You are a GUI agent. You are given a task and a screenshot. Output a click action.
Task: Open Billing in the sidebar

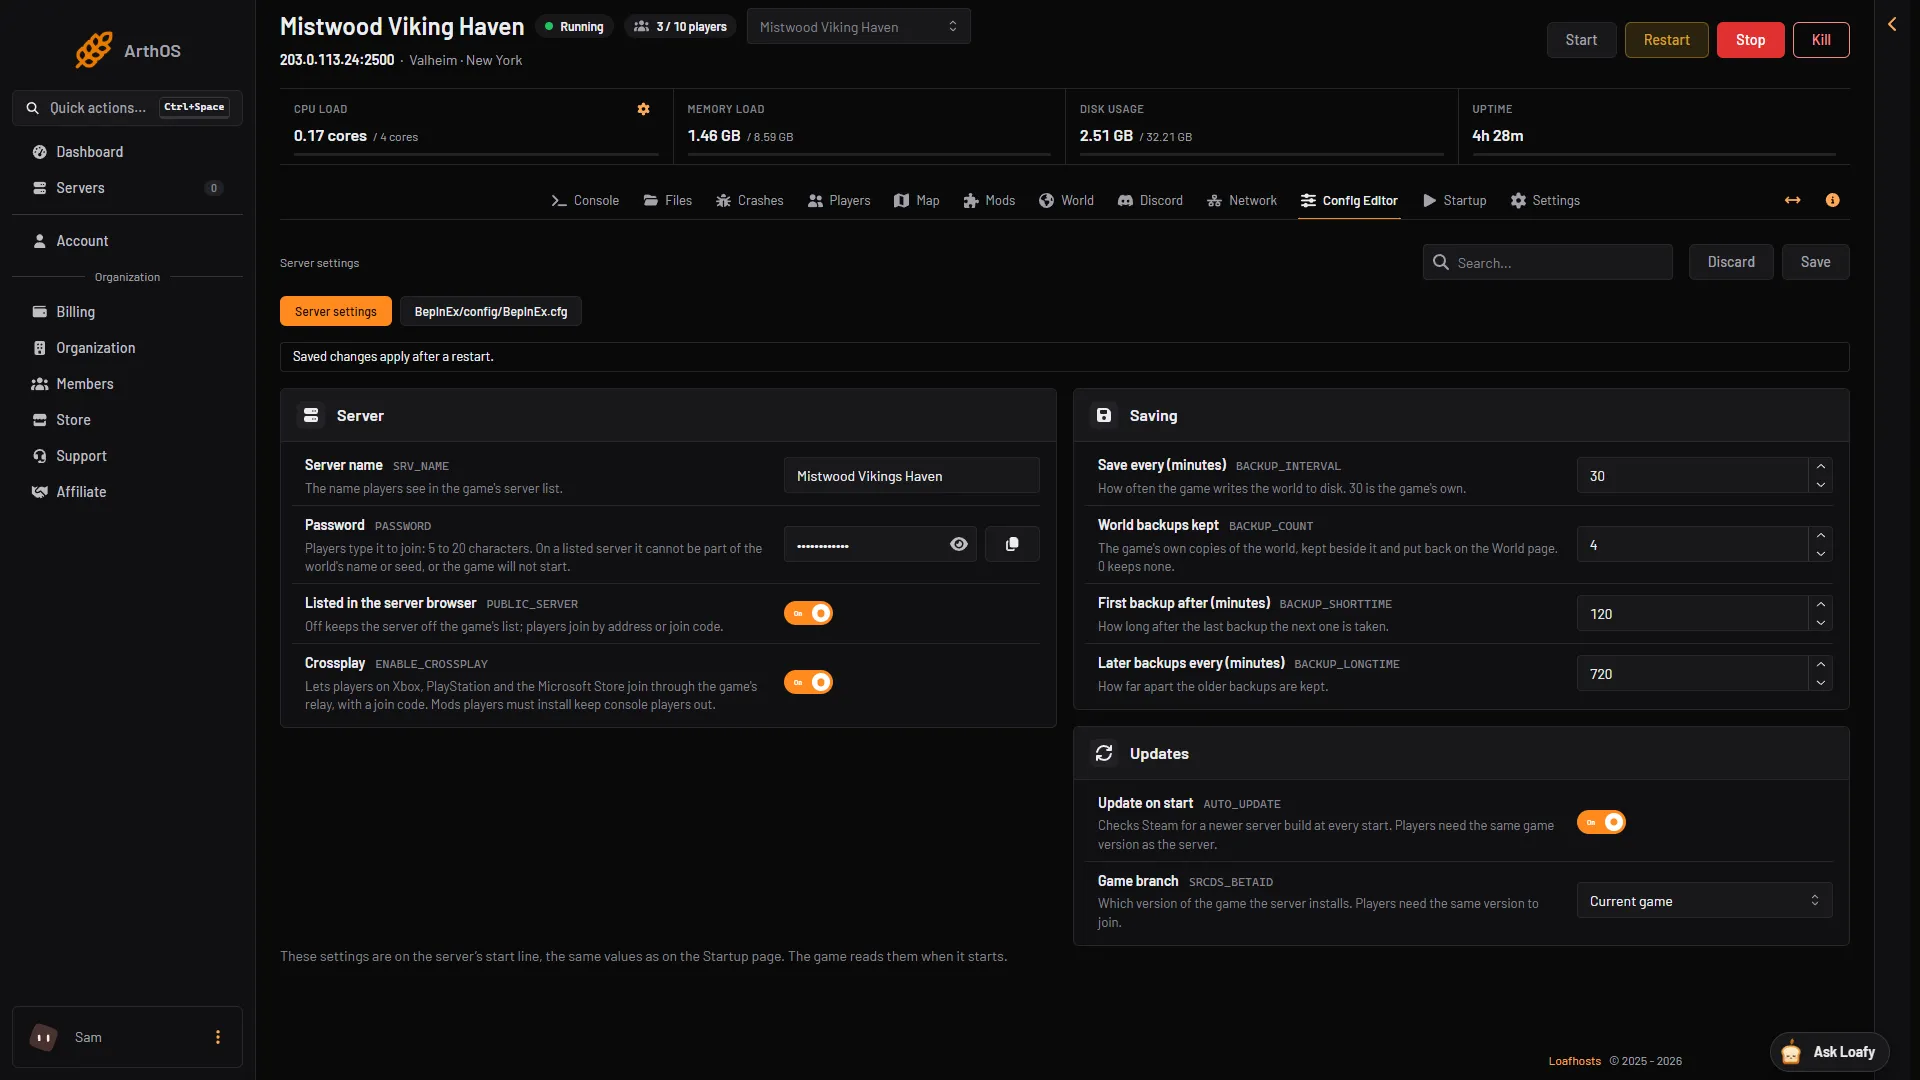(x=128, y=312)
